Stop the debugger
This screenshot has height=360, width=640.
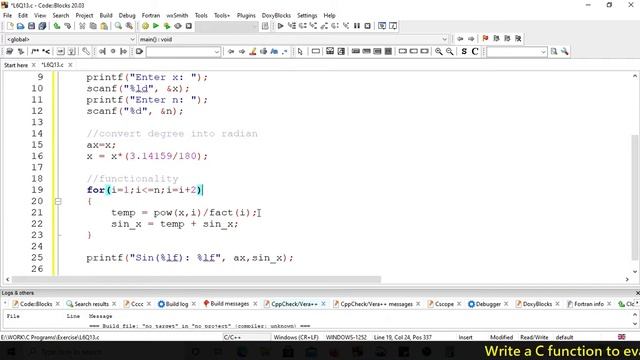pos(368,26)
